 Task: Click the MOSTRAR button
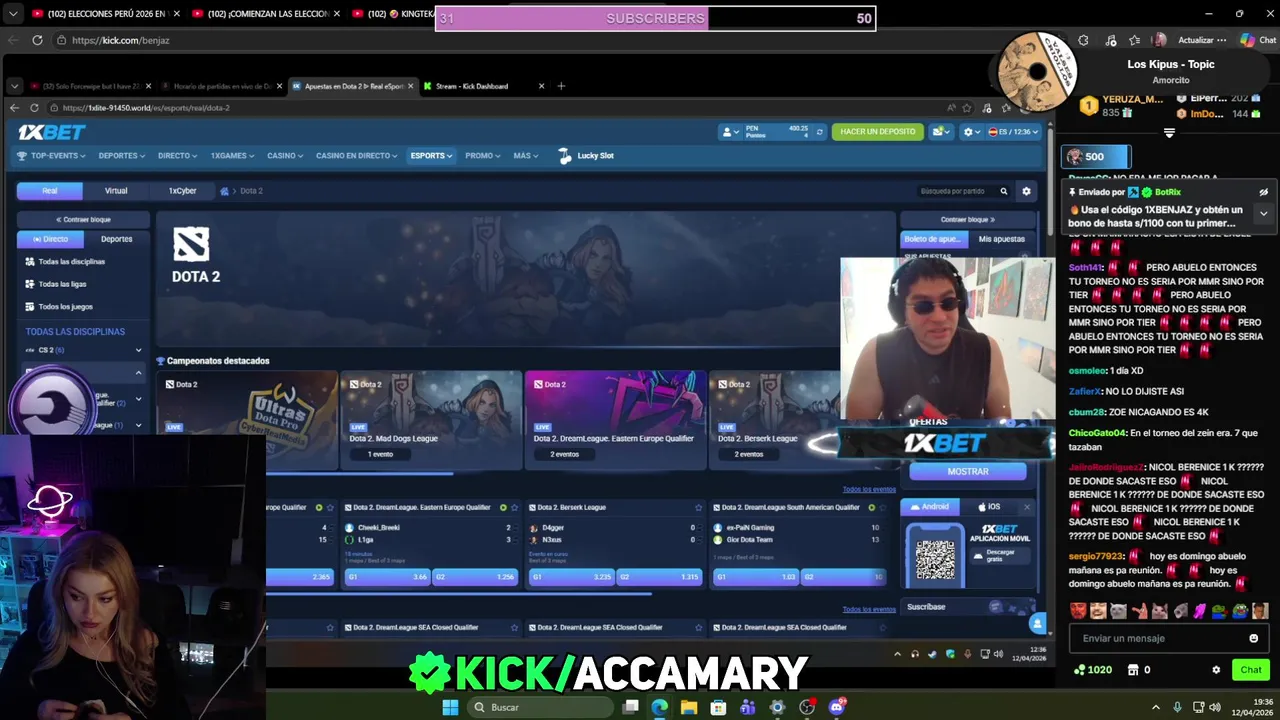967,471
